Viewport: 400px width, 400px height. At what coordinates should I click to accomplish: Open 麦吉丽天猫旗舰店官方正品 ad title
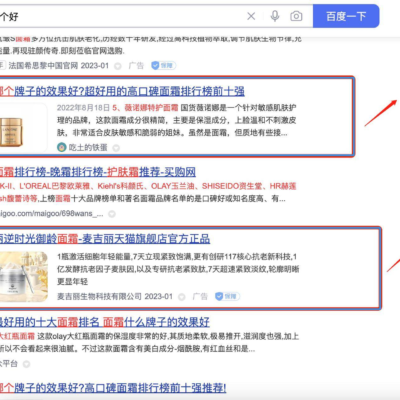[x=105, y=239]
